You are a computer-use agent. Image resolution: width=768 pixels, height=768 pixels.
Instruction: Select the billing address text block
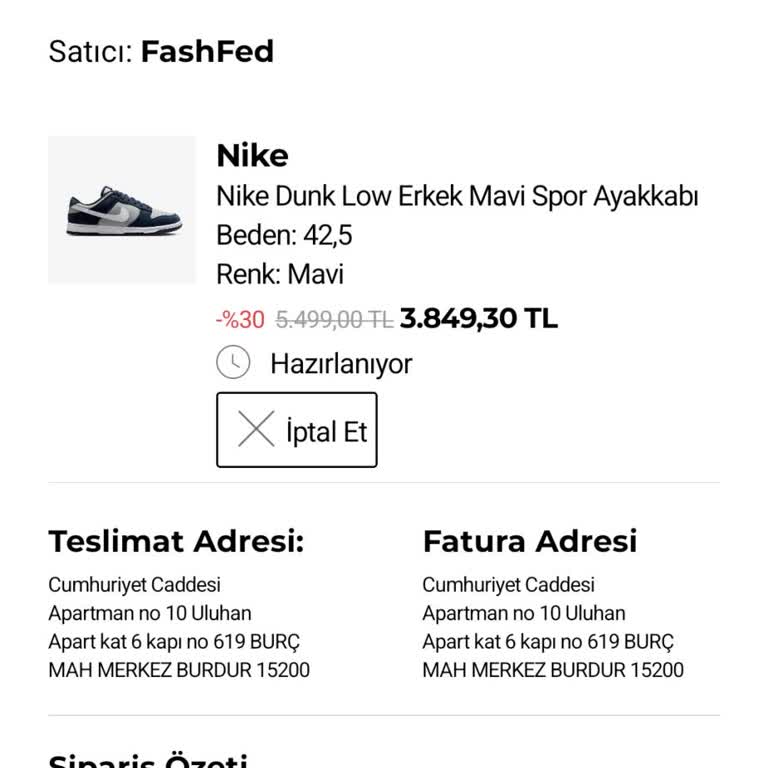coord(553,627)
